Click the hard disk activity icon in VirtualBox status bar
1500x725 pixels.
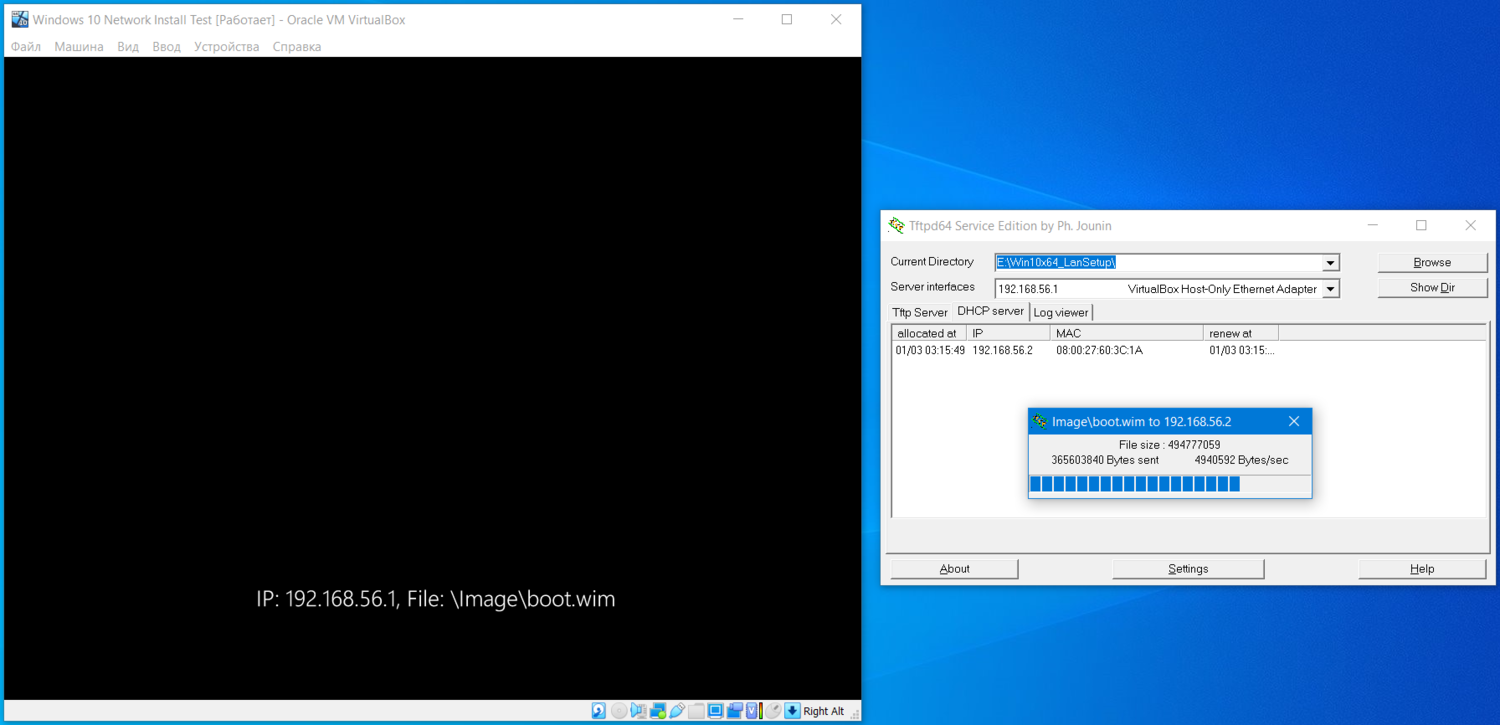598,711
